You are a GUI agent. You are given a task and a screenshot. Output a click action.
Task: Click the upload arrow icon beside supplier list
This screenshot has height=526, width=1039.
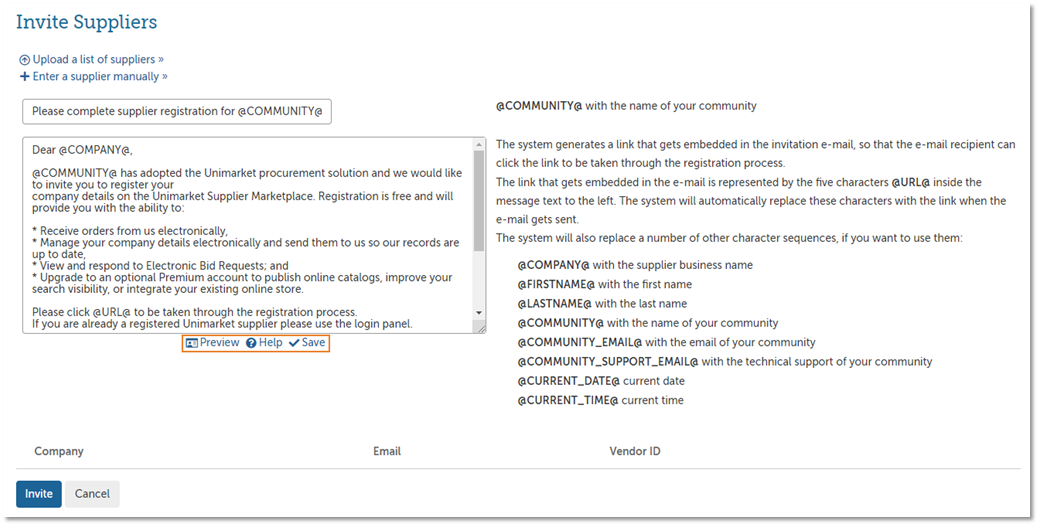click(x=25, y=60)
